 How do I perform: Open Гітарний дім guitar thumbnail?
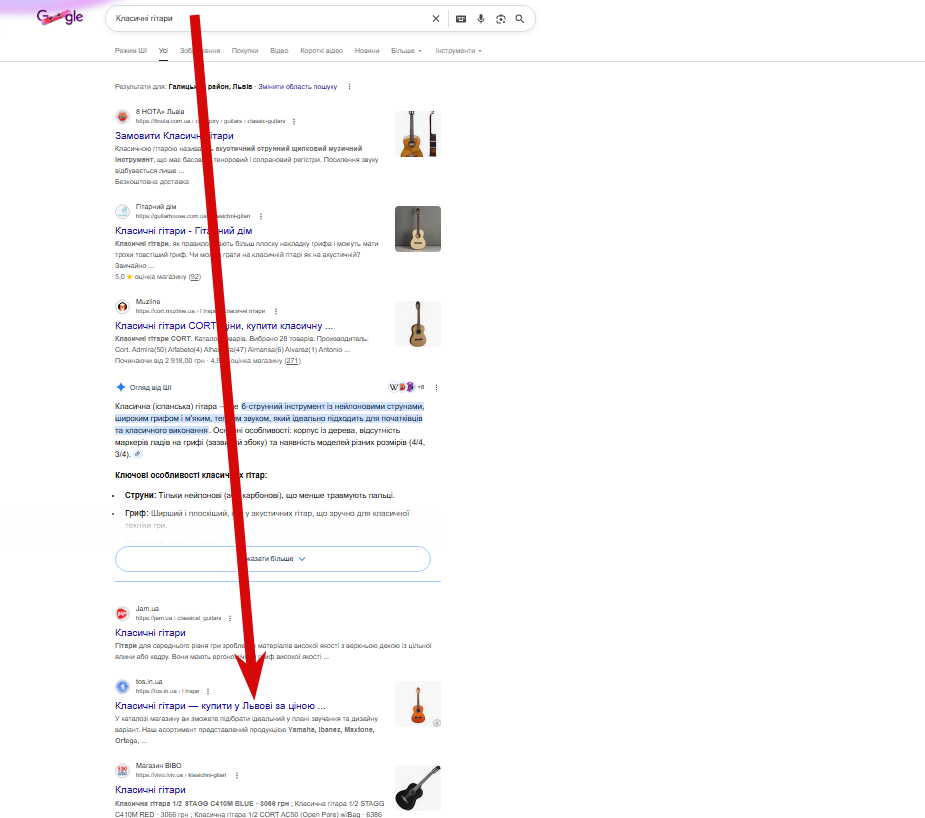point(418,229)
